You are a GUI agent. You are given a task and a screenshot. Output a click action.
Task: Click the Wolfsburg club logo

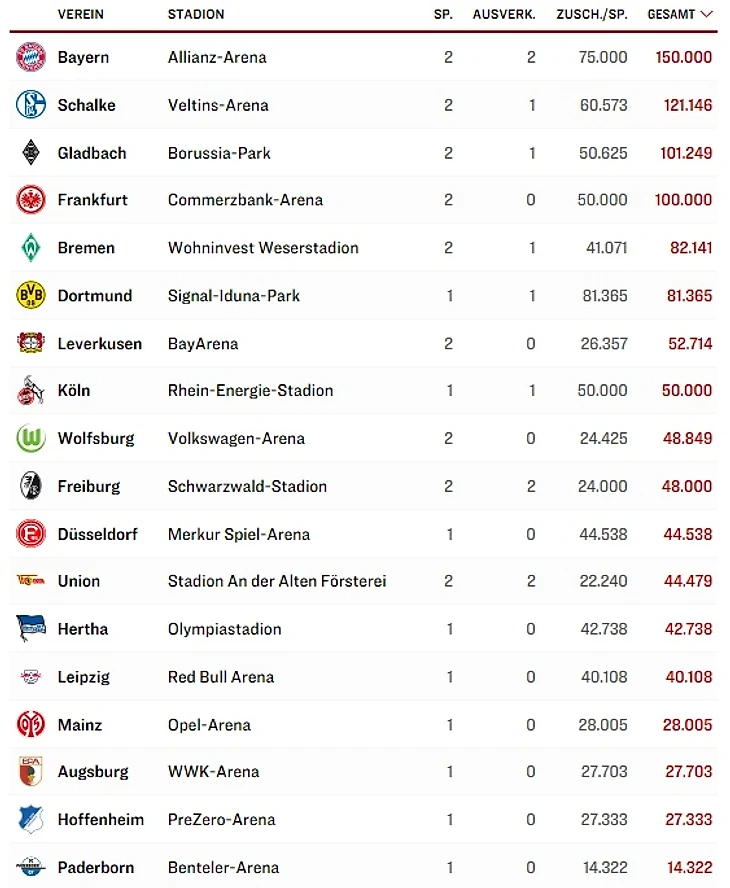pos(31,438)
